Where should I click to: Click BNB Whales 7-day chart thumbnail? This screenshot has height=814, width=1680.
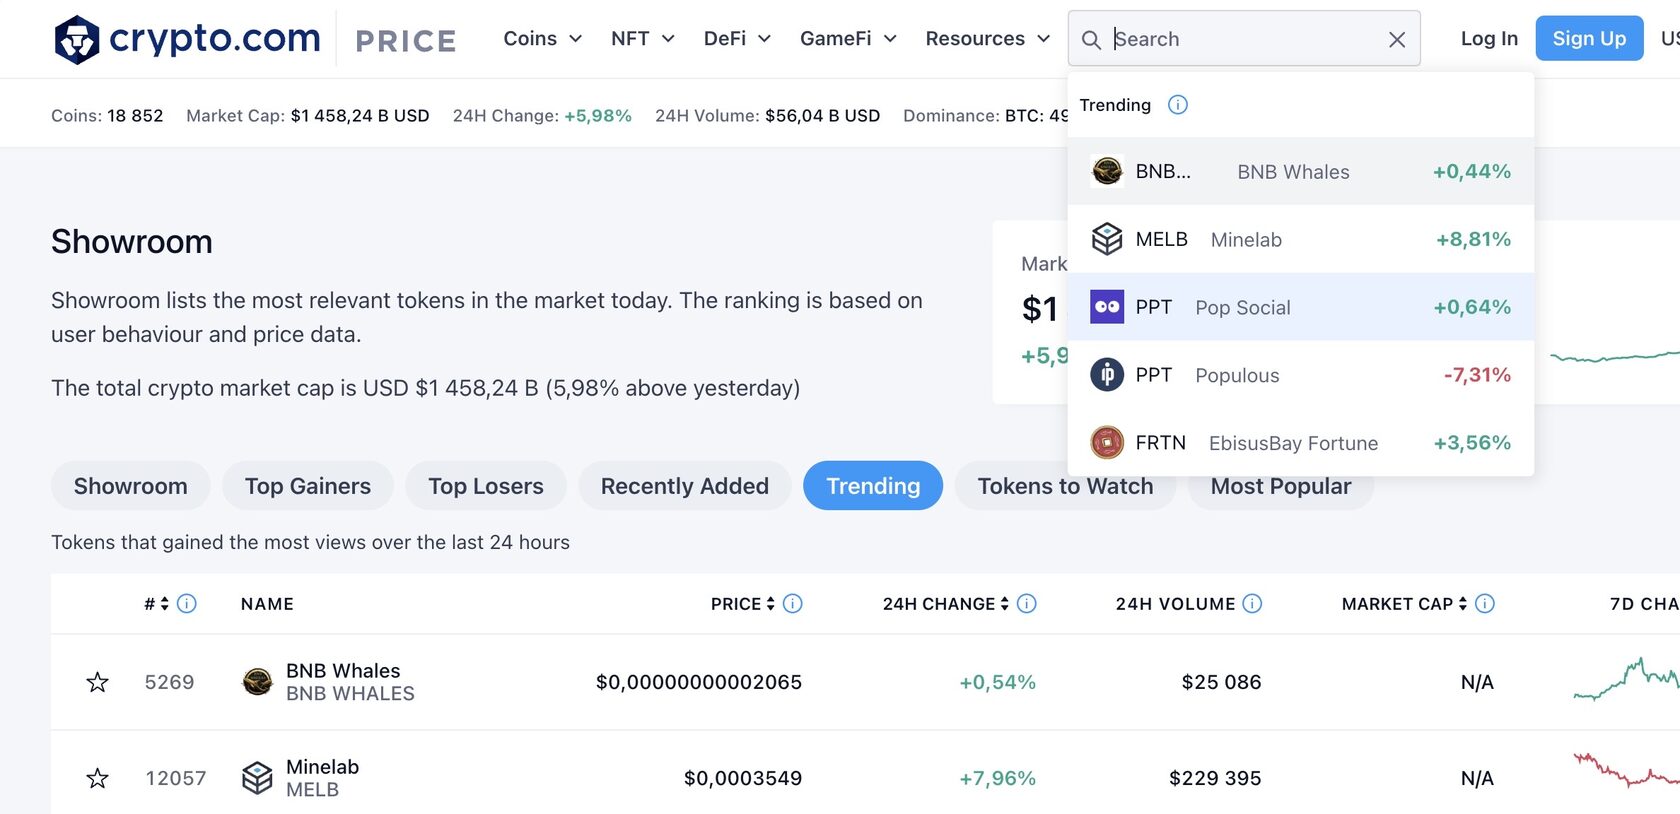coord(1627,679)
